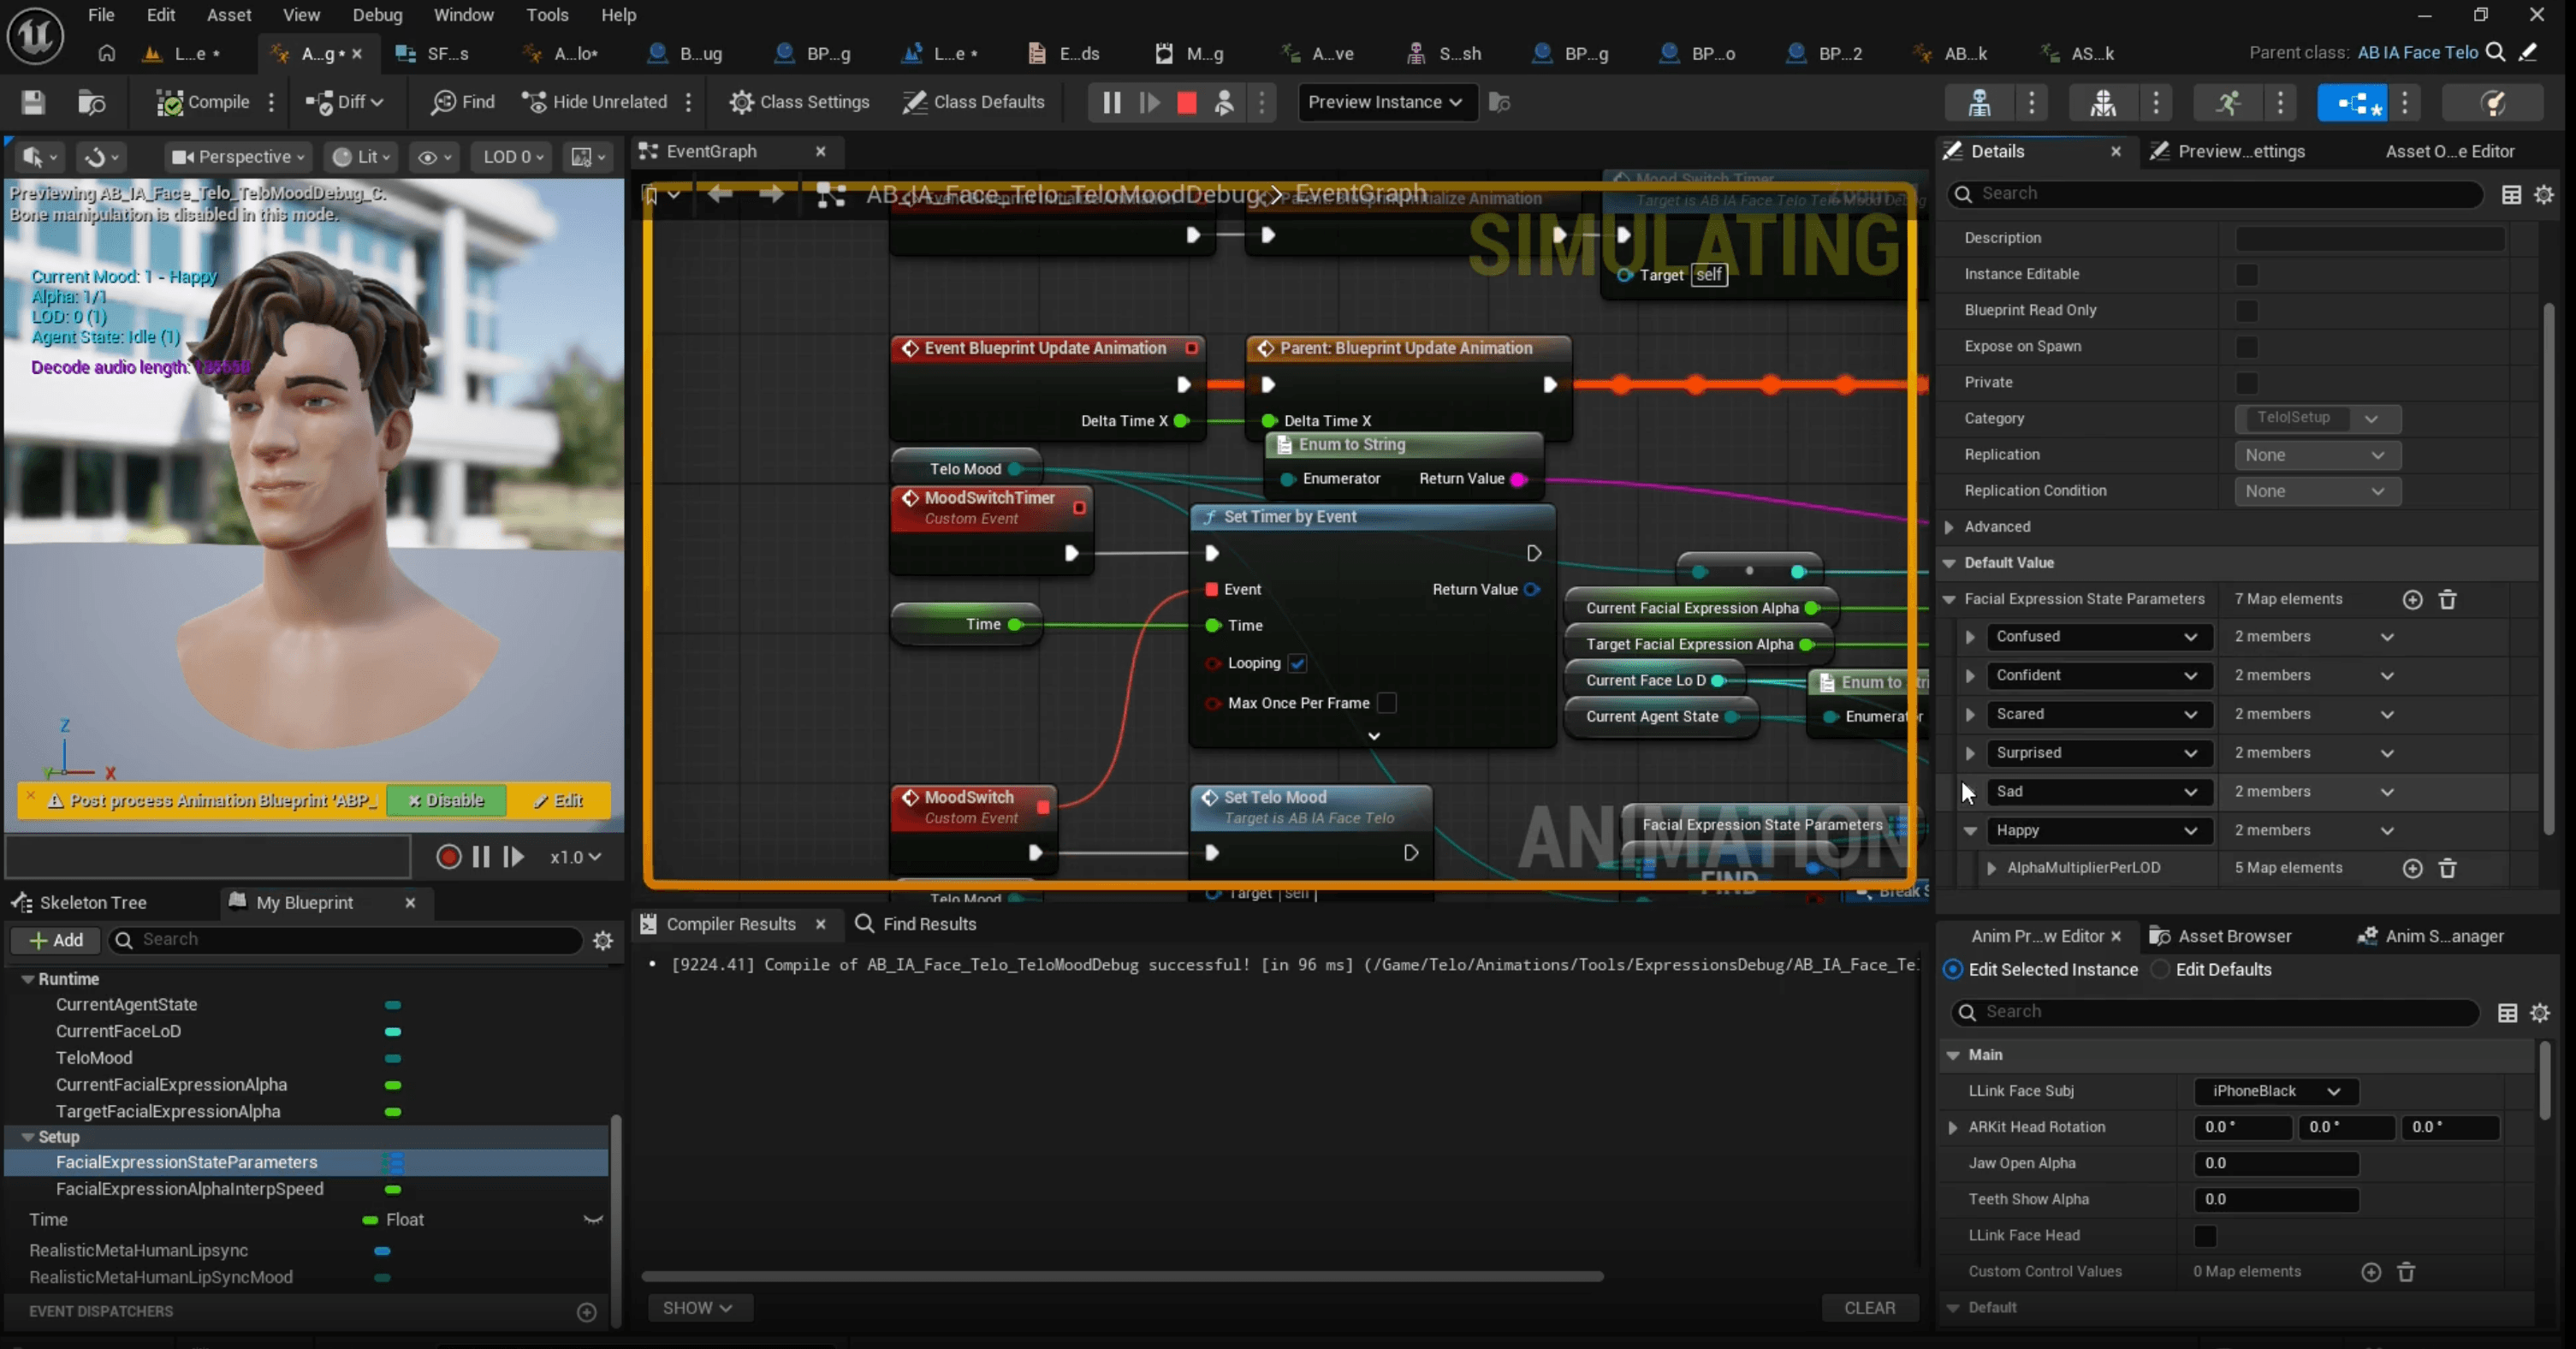Select the FacialExpressionAlphaInterpSpeed variable
2576x1349 pixels.
point(190,1188)
